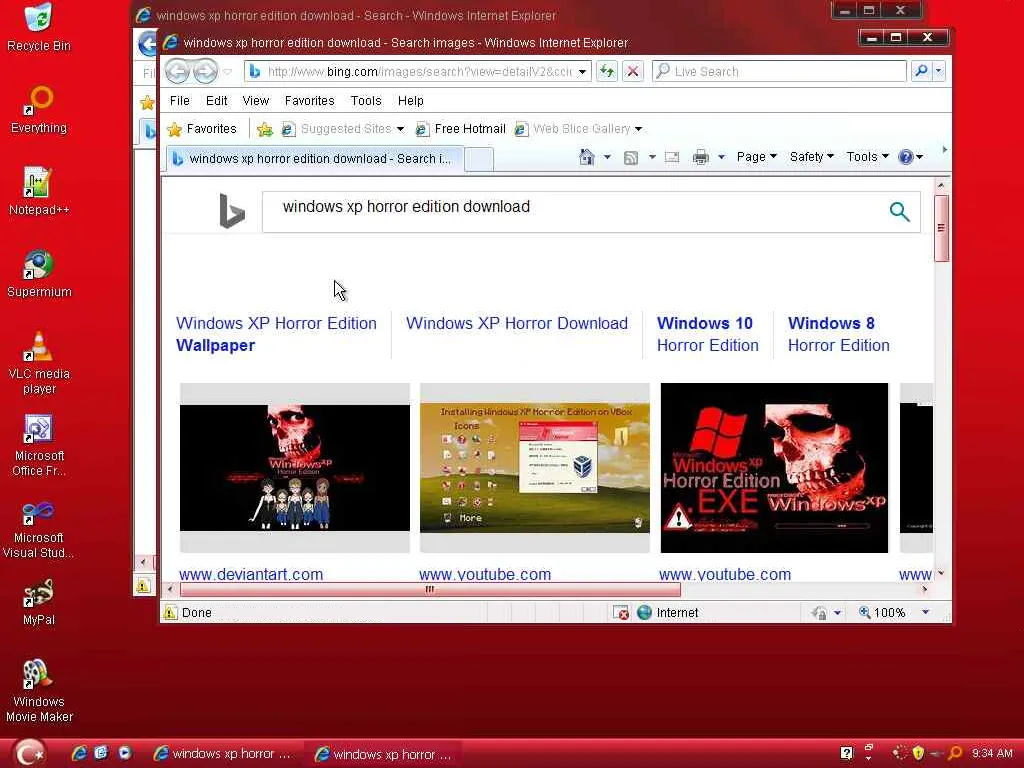Click the Forward navigation arrow in Internet Explorer
This screenshot has height=768, width=1024.
[x=205, y=71]
